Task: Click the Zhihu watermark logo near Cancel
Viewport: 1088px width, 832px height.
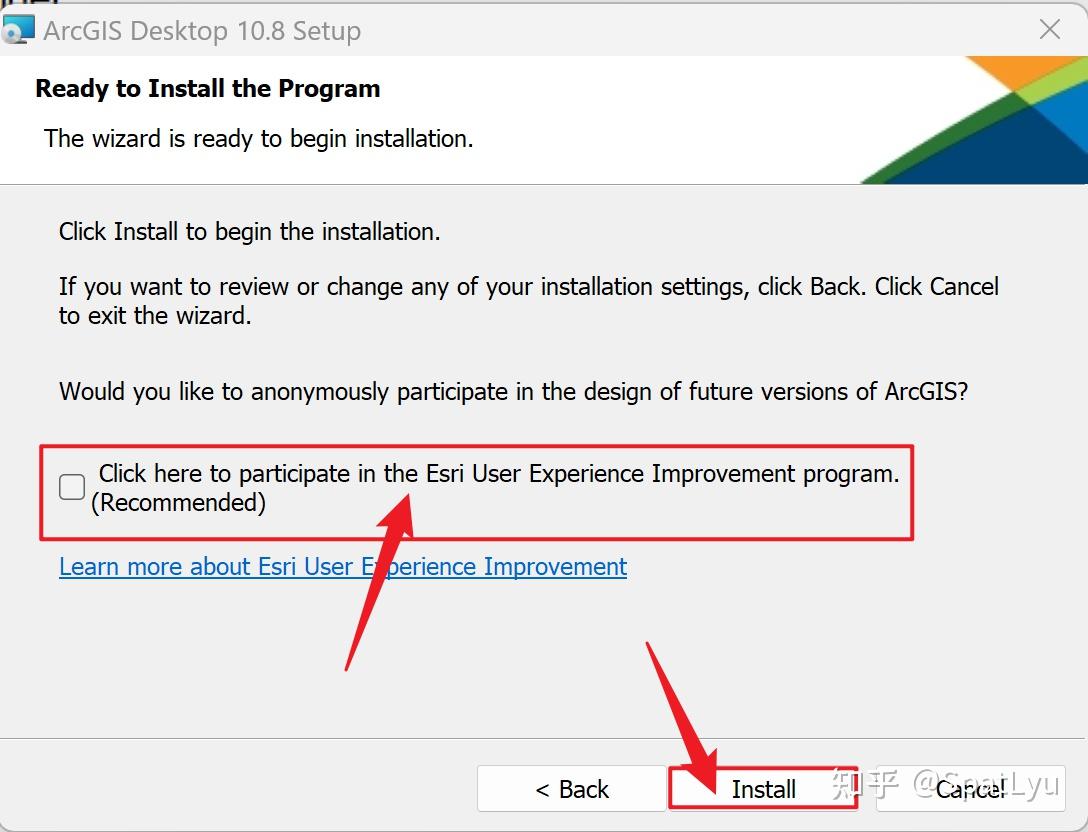Action: (865, 784)
